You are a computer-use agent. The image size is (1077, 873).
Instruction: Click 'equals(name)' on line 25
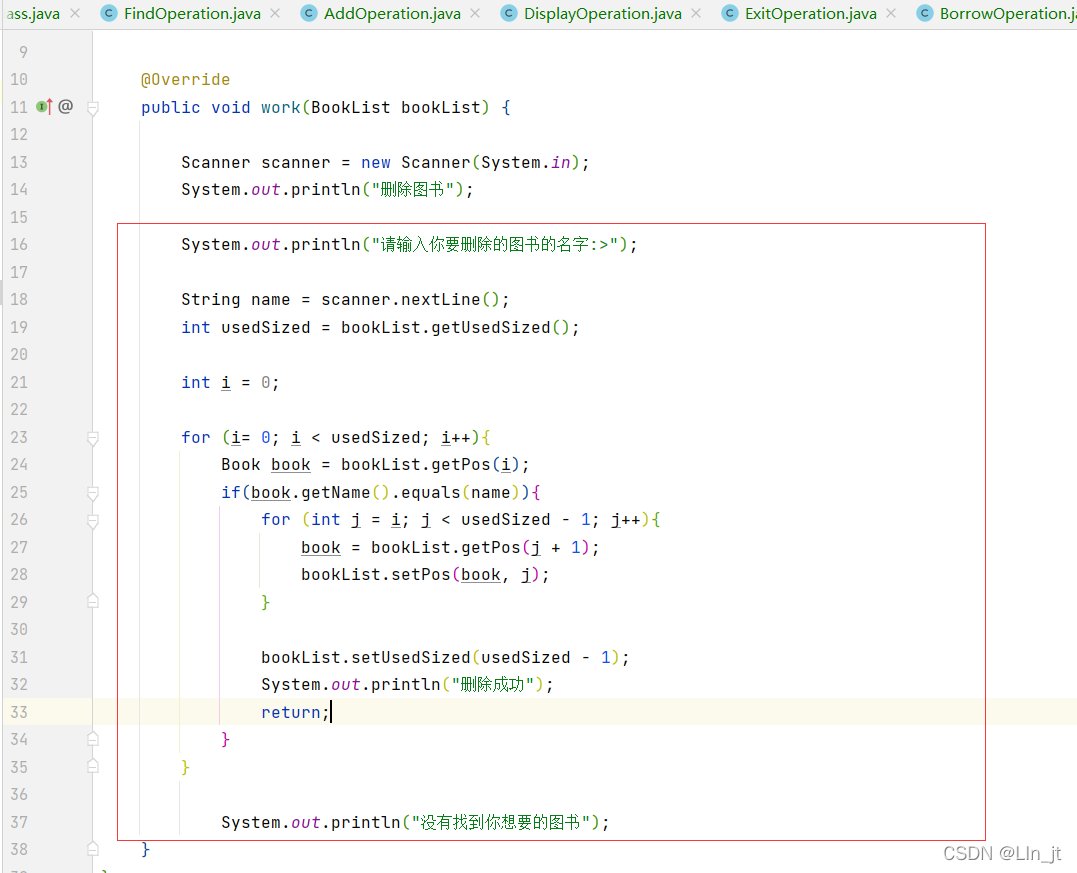click(461, 492)
